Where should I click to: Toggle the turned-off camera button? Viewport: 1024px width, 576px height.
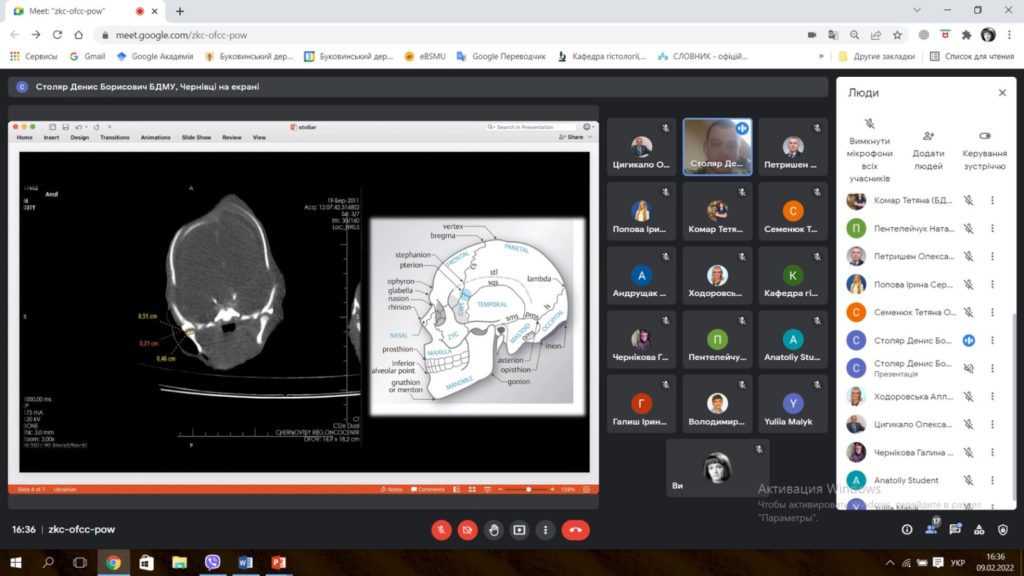467,529
